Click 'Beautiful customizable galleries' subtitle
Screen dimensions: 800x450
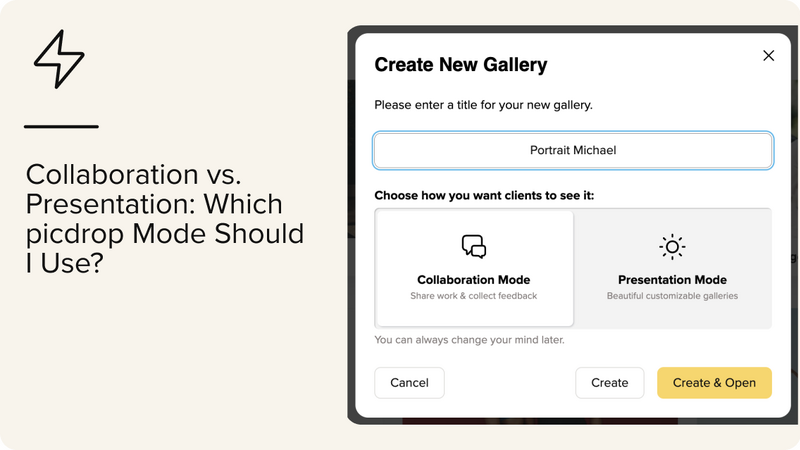[x=672, y=296]
